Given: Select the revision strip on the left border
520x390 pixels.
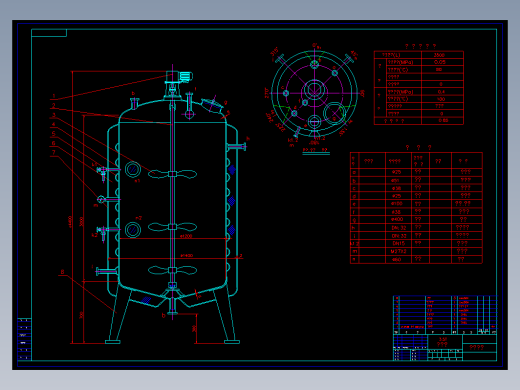Looking at the screenshot, I should (x=24, y=339).
